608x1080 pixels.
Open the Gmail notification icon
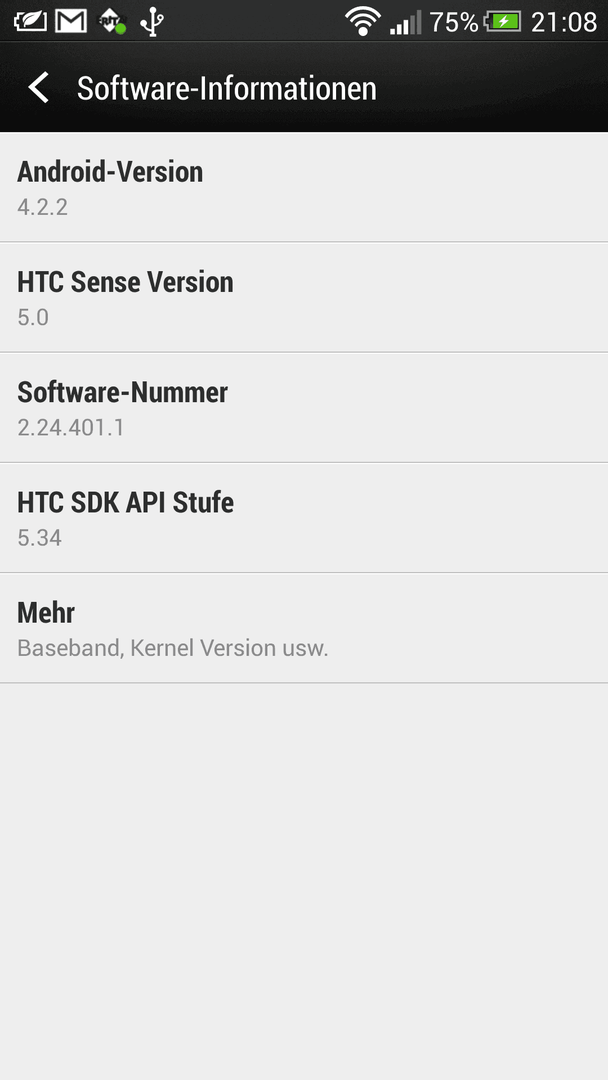click(71, 21)
